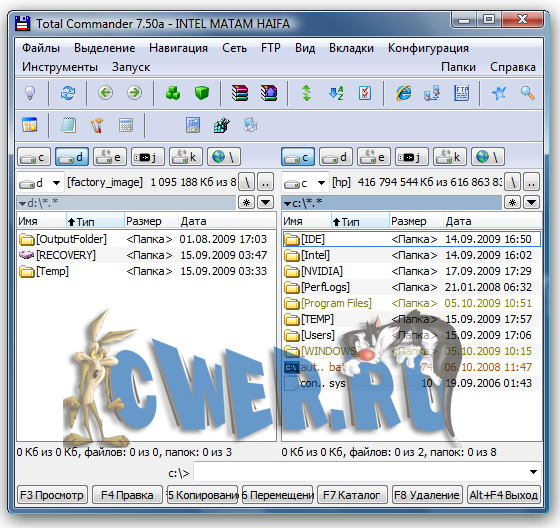Open the calculator icon in second toolbar
Viewport: 560px width, 528px height.
(x=126, y=125)
